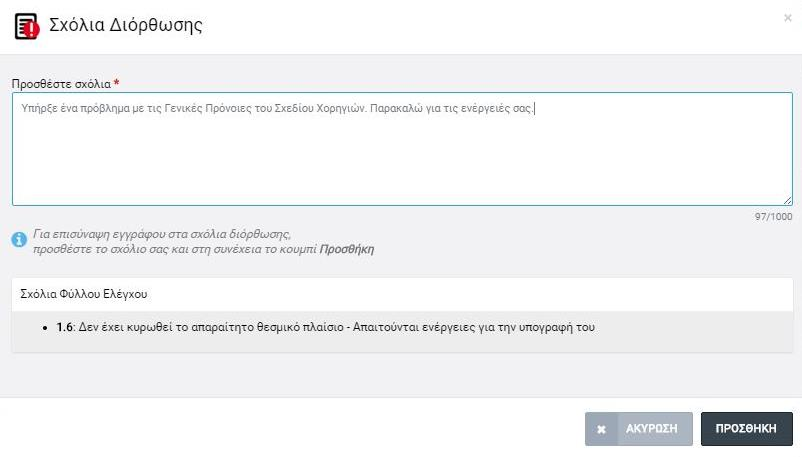Click the 'Προσθέστε σχόλια' field label
The width and height of the screenshot is (802, 457).
pyautogui.click(x=61, y=84)
